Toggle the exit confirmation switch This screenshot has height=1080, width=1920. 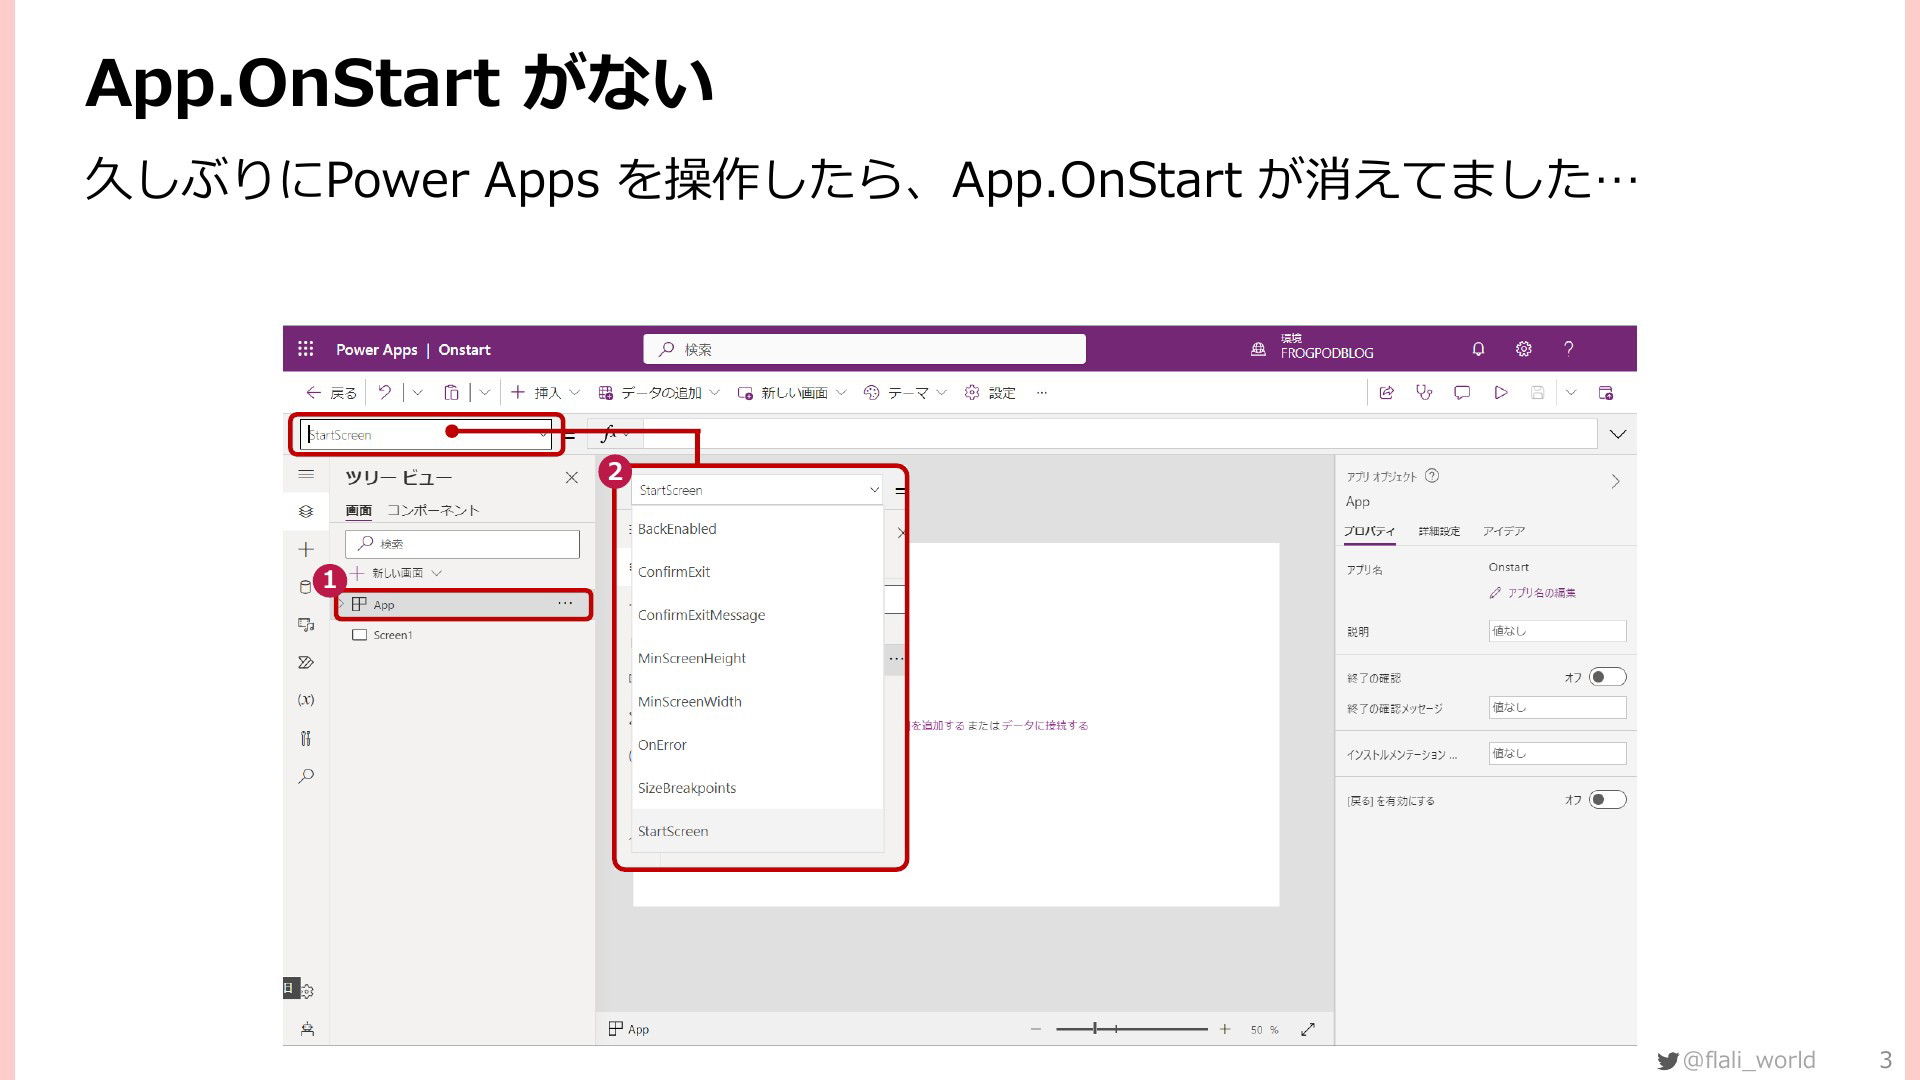(1608, 677)
